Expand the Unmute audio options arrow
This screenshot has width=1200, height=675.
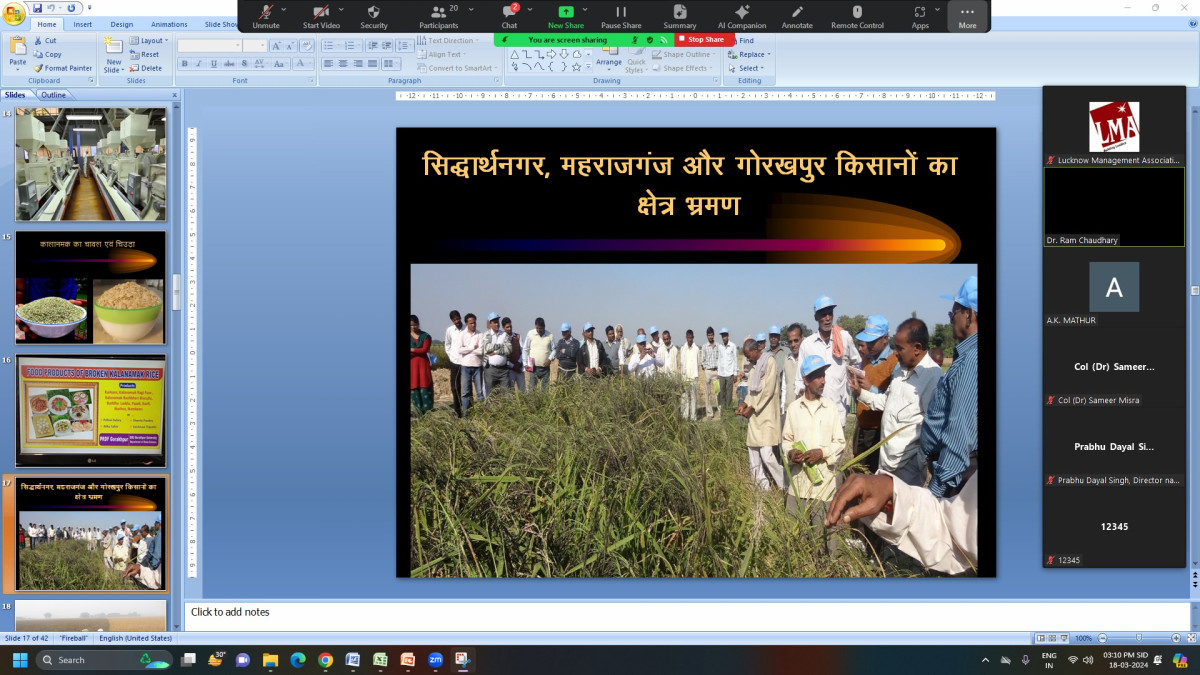284,9
